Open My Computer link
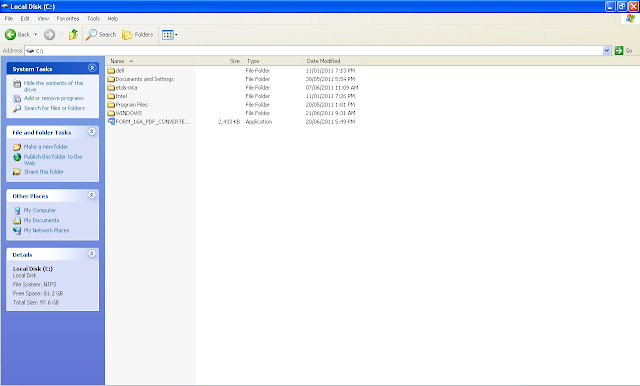Screen dimensions: 640x386 coord(40,210)
